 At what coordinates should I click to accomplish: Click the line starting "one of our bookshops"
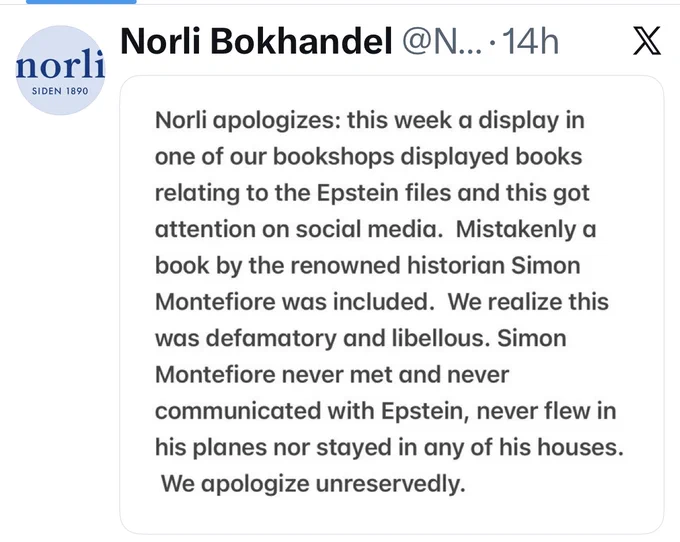click(x=369, y=157)
